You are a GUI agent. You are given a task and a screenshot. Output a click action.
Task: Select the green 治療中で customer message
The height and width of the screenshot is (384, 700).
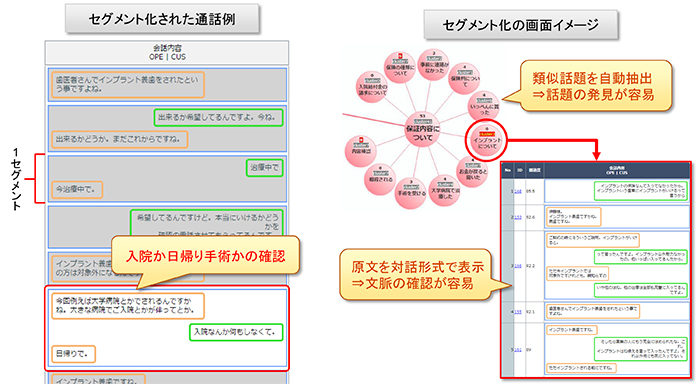265,168
